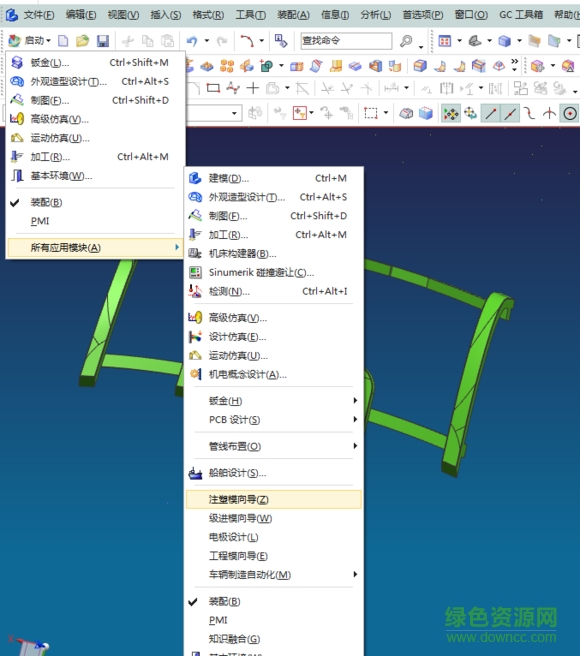Click 电极设计(L) entry
Image resolution: width=580 pixels, height=656 pixels.
coord(274,537)
